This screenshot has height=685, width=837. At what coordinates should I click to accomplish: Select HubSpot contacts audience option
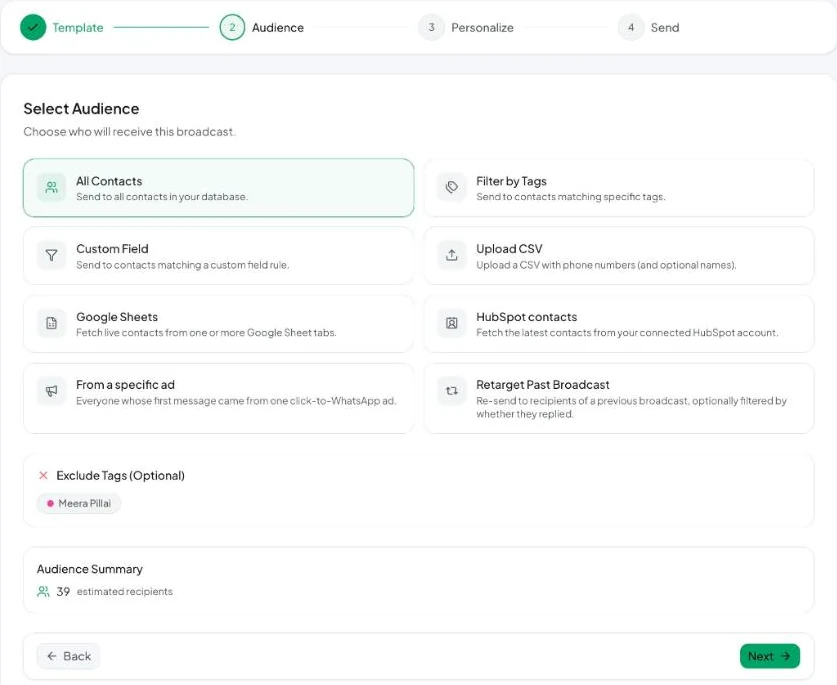coord(619,323)
